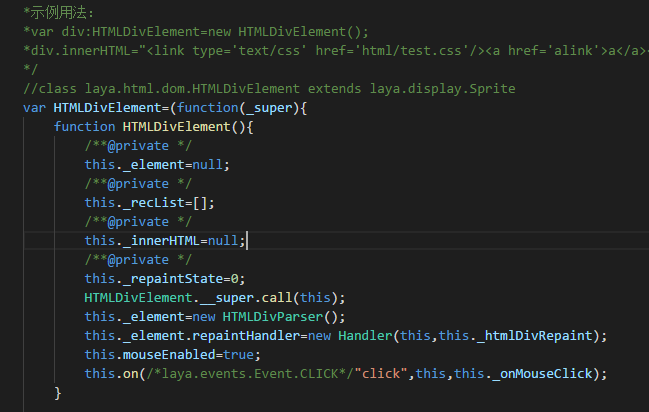Click on "this._repaintState=0;" statement
The width and height of the screenshot is (649, 412).
coord(164,279)
